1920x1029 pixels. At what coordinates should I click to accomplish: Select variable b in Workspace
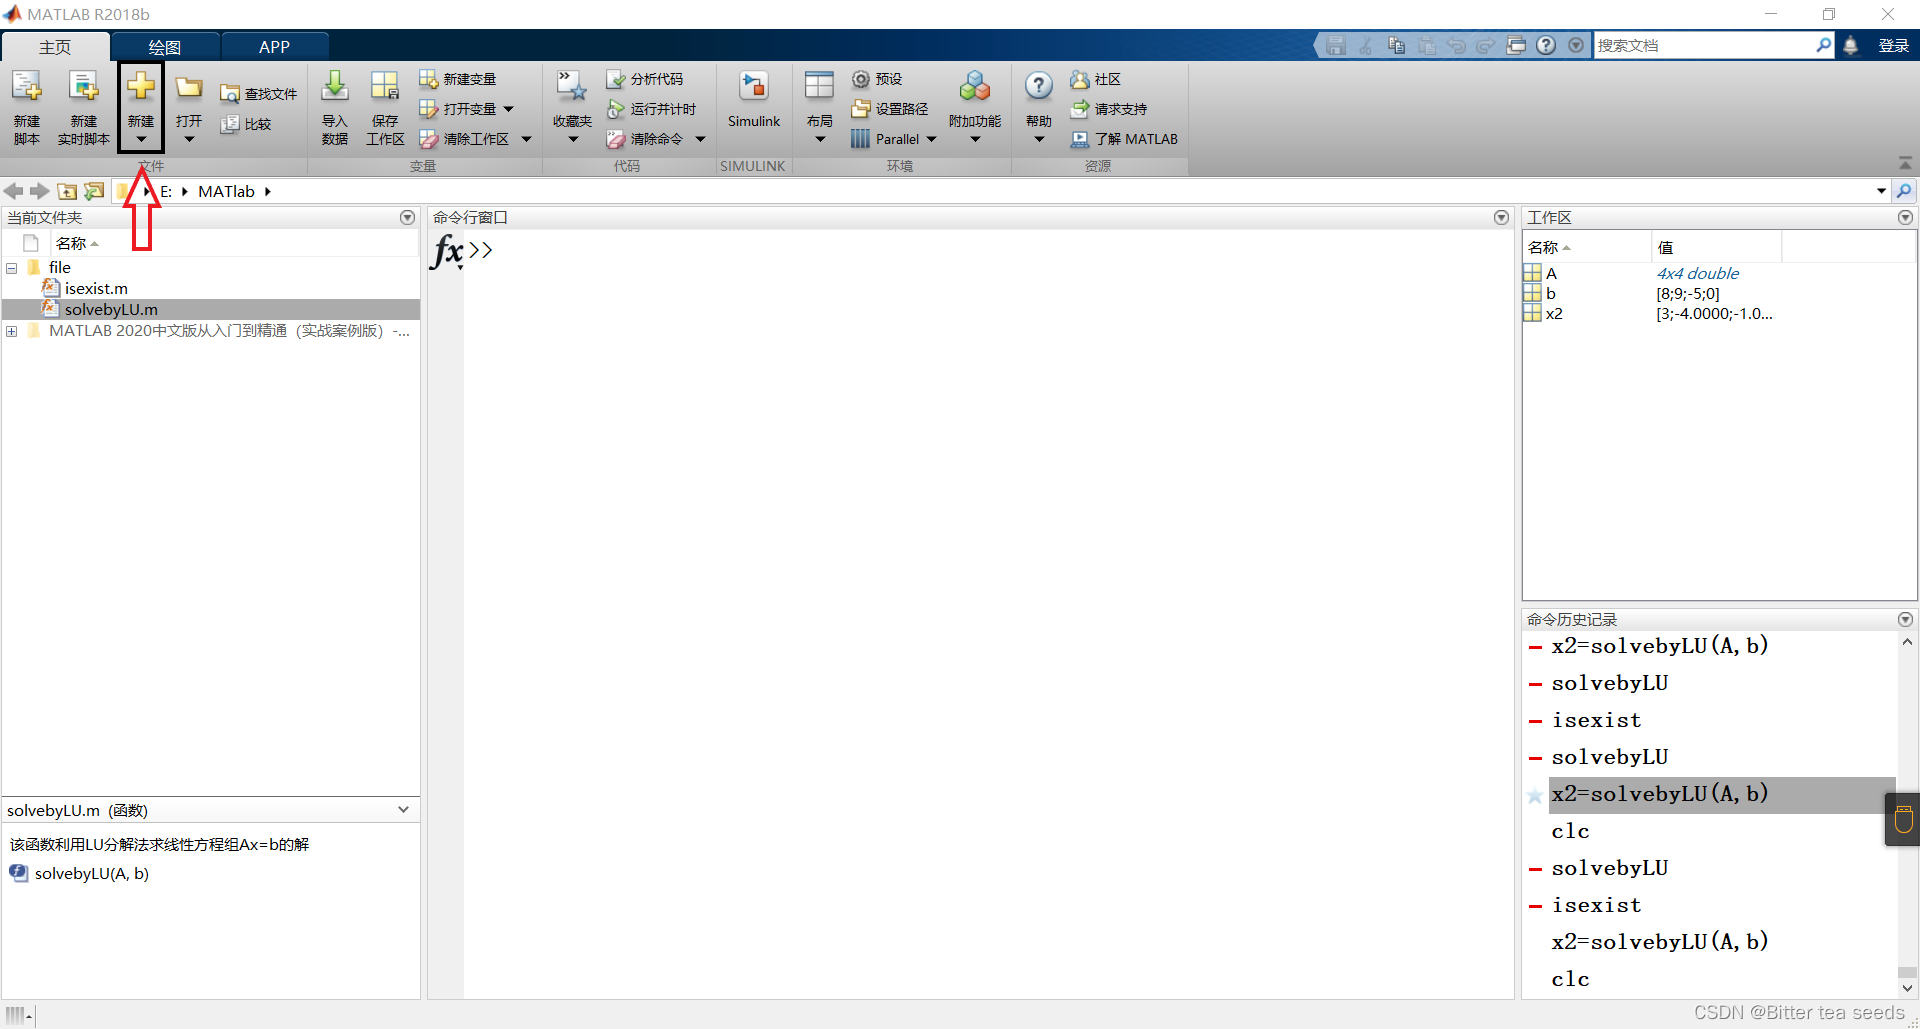tap(1550, 294)
